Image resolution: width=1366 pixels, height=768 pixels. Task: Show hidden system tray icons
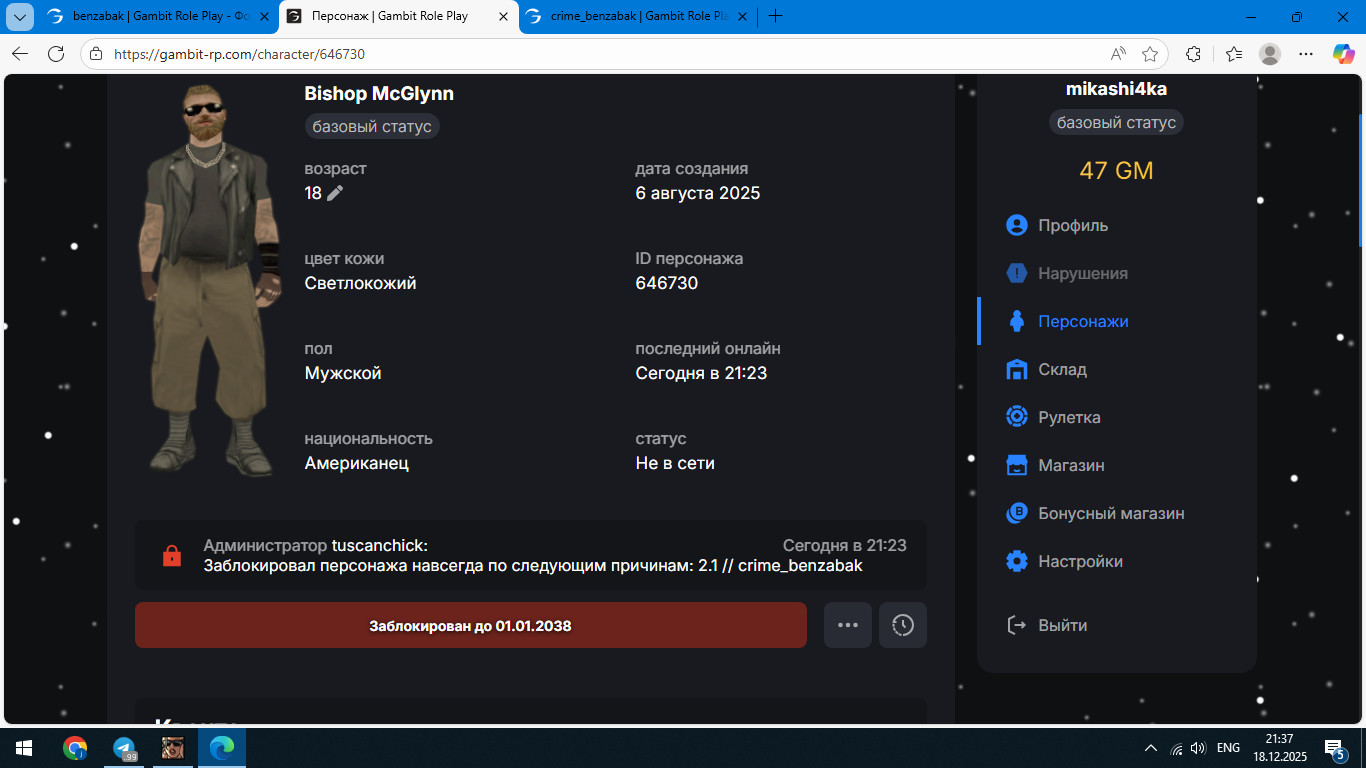(x=1151, y=748)
